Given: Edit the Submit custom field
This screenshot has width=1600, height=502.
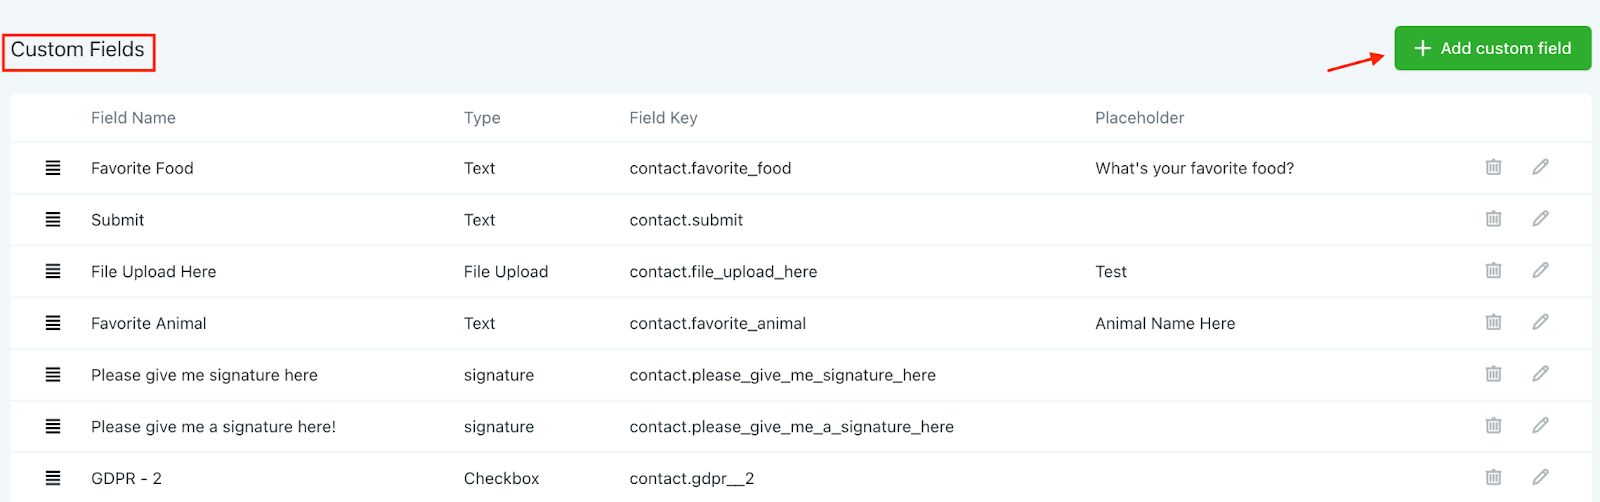Looking at the screenshot, I should pos(1540,218).
